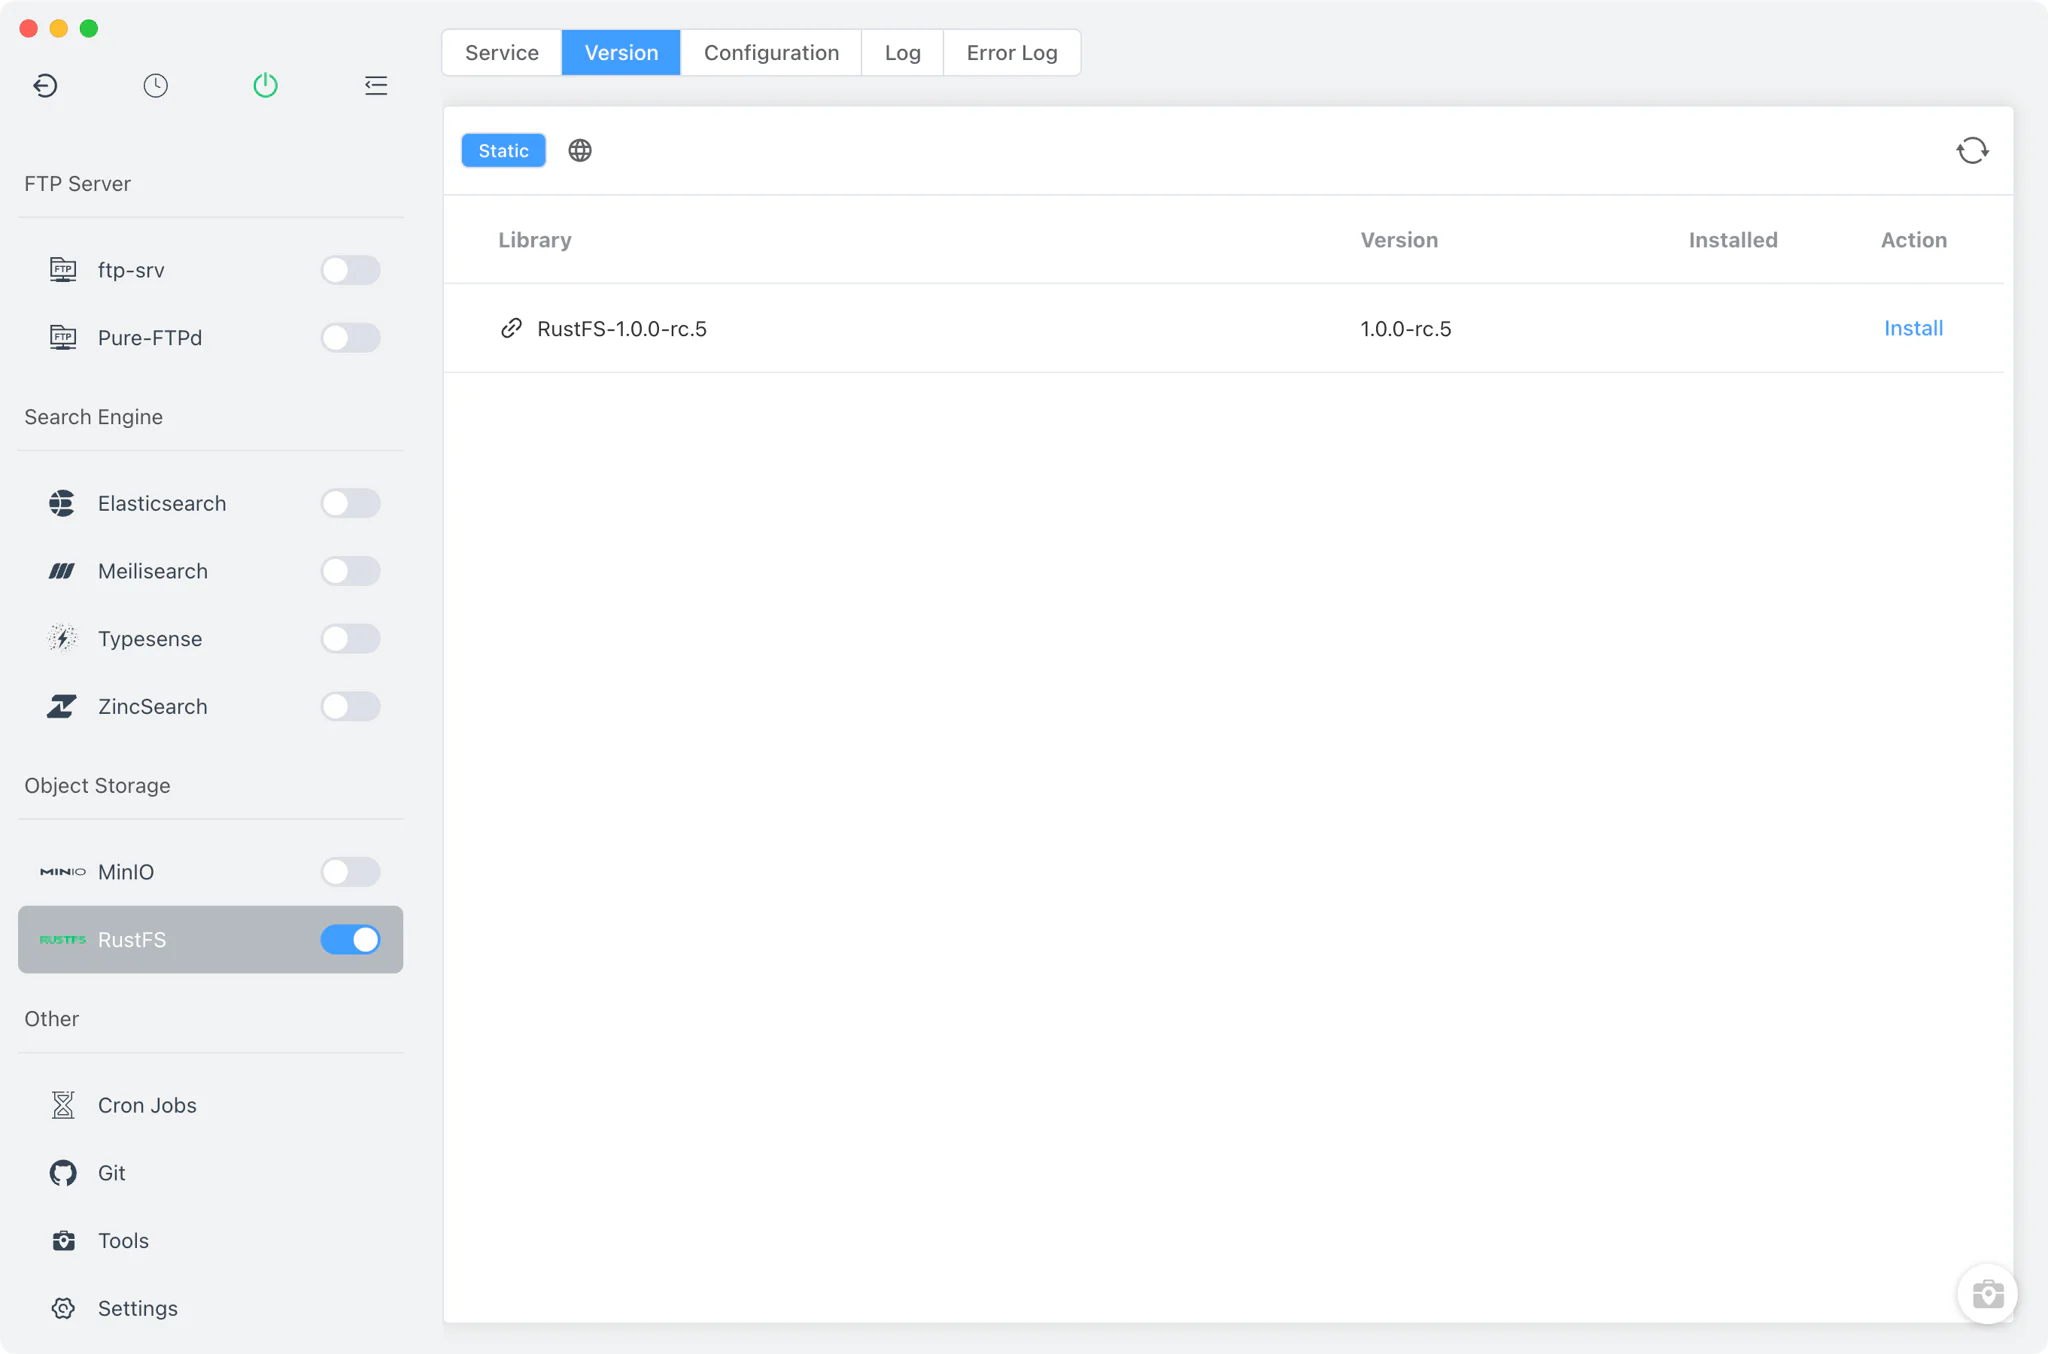This screenshot has width=2048, height=1354.
Task: Disable the RustFS switch
Action: coord(350,940)
